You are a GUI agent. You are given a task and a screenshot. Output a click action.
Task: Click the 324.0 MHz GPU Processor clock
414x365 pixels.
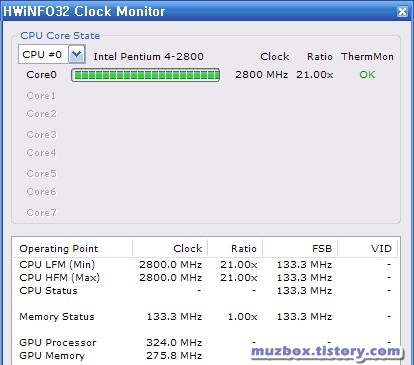174,343
